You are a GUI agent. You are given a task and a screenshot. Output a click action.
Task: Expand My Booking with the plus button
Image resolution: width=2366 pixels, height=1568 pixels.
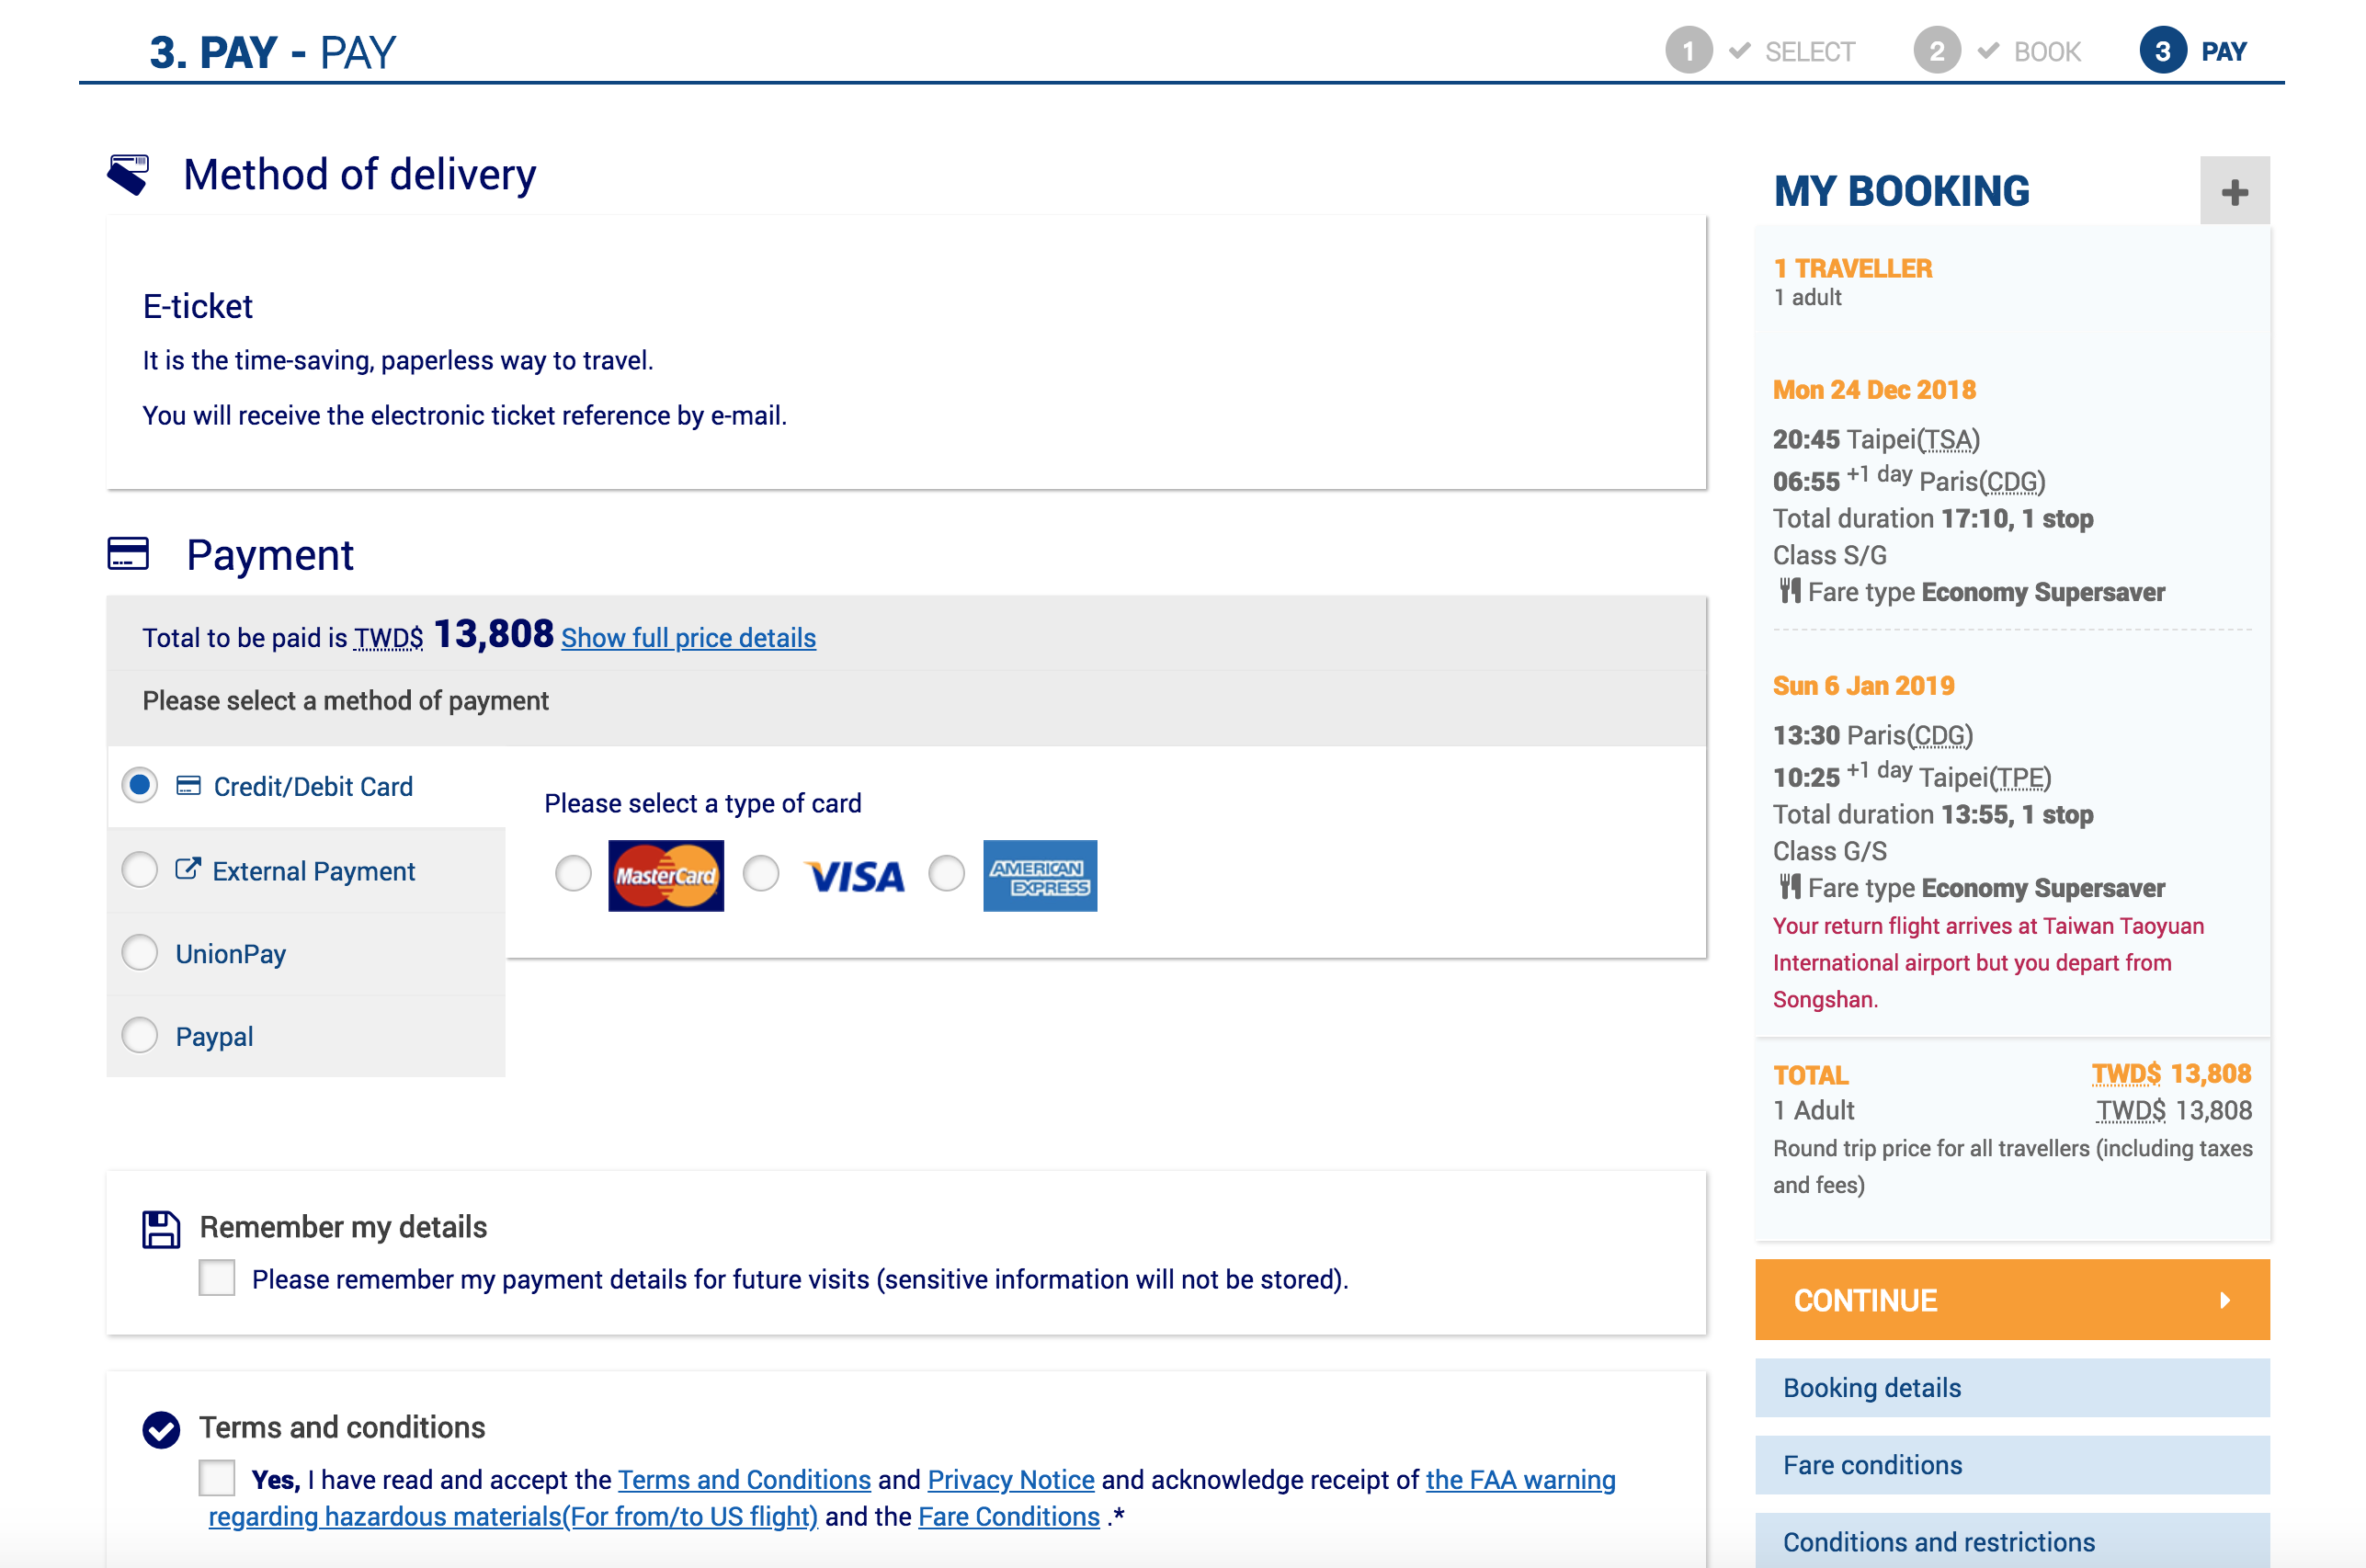pyautogui.click(x=2234, y=191)
